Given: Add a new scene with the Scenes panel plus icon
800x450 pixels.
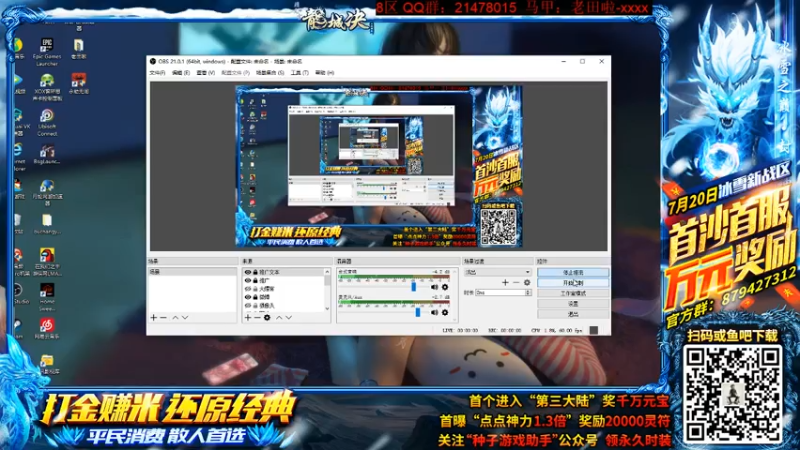Looking at the screenshot, I should 154,317.
